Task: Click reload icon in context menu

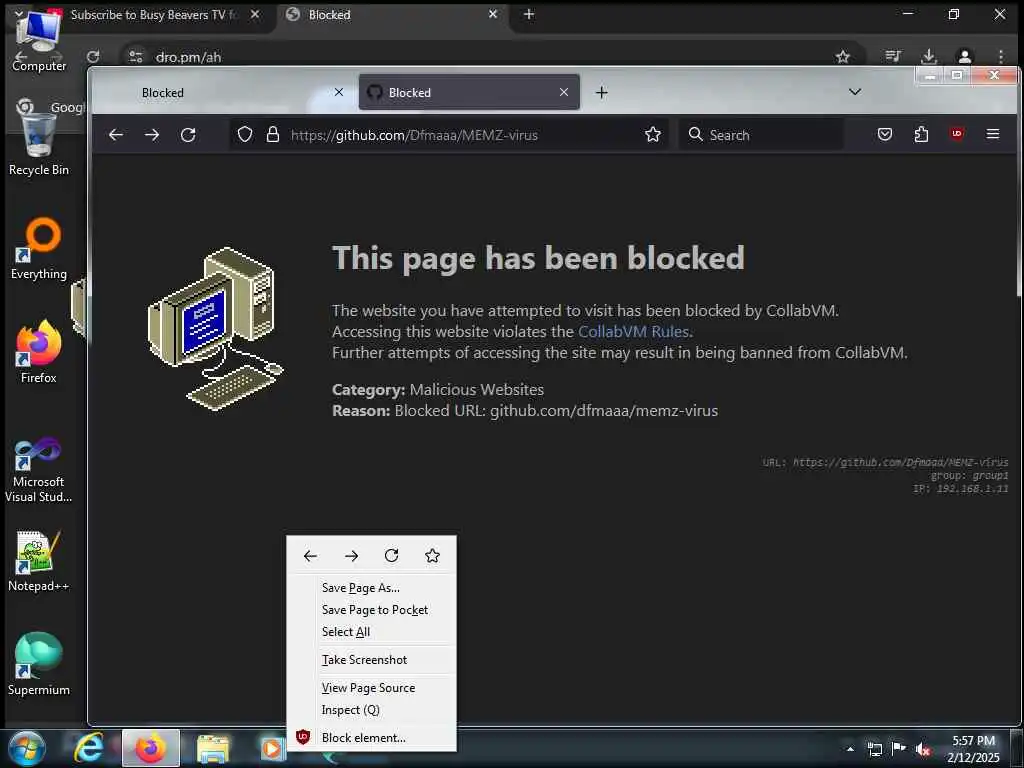Action: [392, 556]
